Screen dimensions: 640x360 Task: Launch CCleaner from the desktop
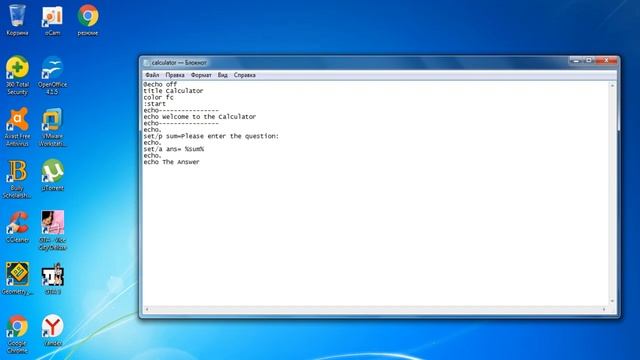[17, 227]
